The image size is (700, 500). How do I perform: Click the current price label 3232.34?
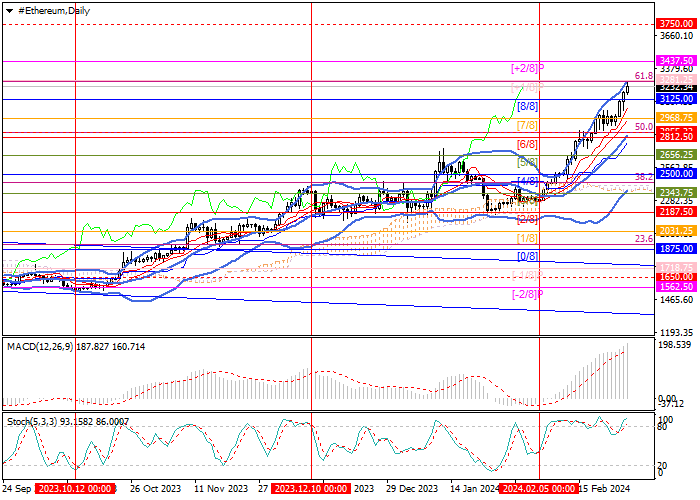(675, 87)
